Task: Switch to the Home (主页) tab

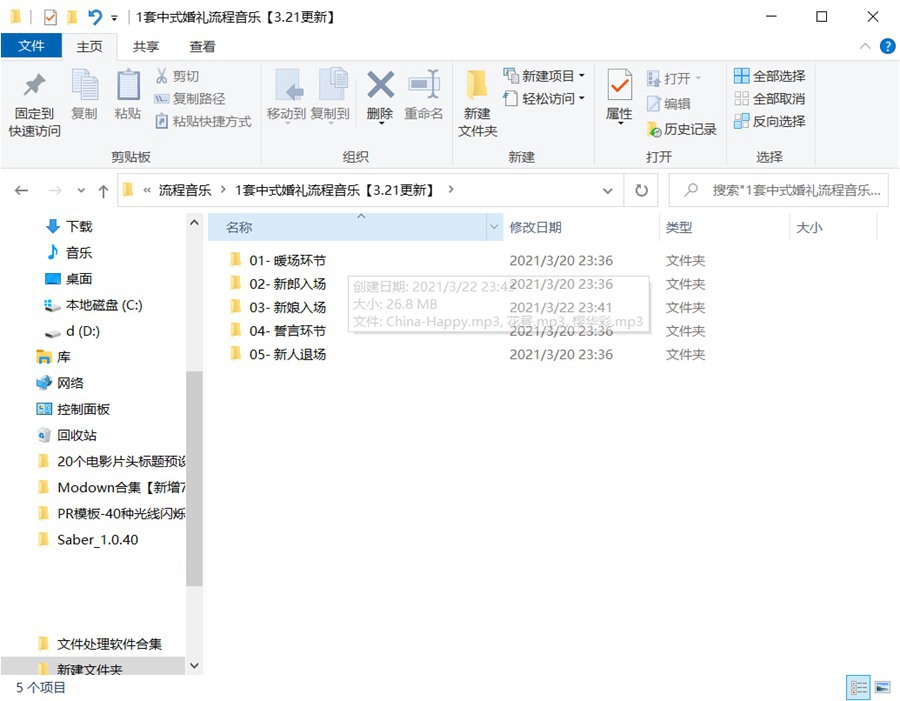Action: (x=89, y=47)
